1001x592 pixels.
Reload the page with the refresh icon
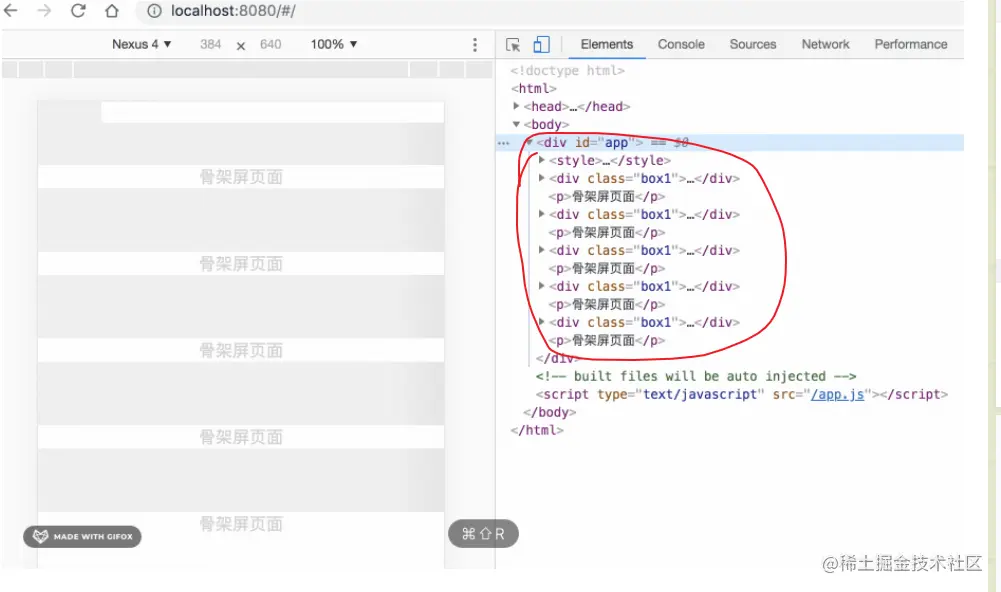[78, 10]
